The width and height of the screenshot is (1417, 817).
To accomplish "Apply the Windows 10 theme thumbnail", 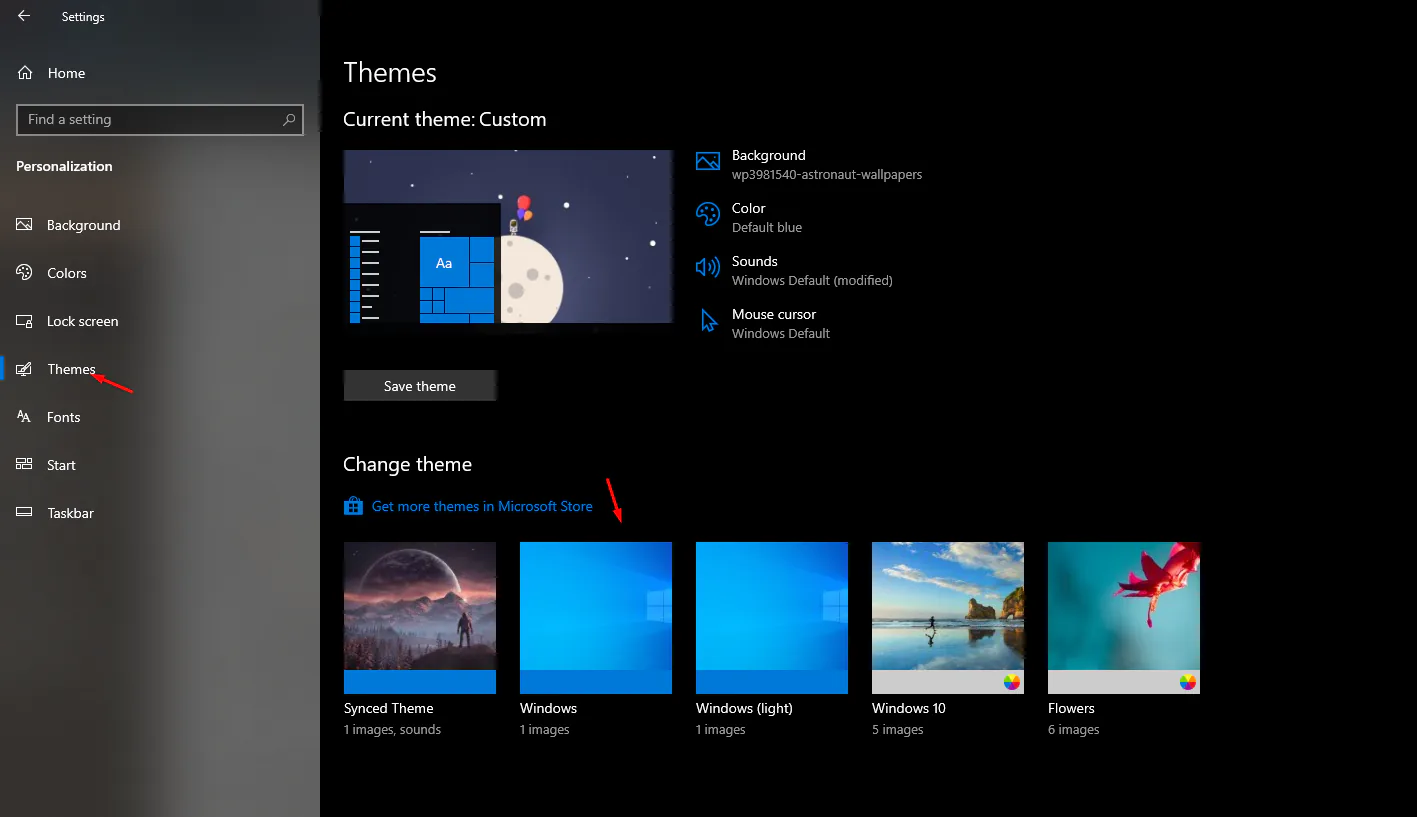I will coord(948,617).
